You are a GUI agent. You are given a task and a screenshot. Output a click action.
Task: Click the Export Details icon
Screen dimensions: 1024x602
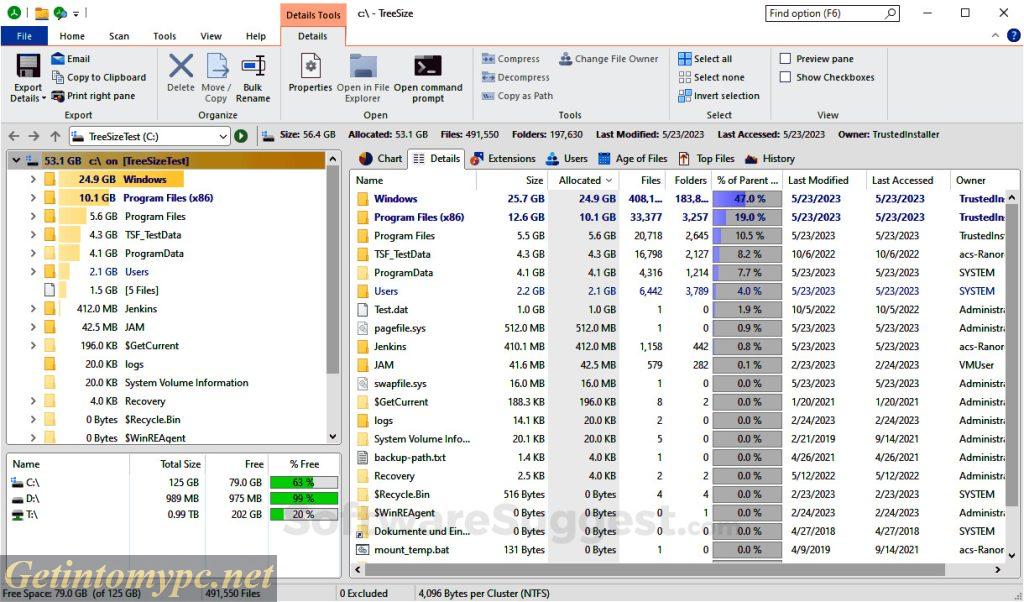[x=27, y=66]
